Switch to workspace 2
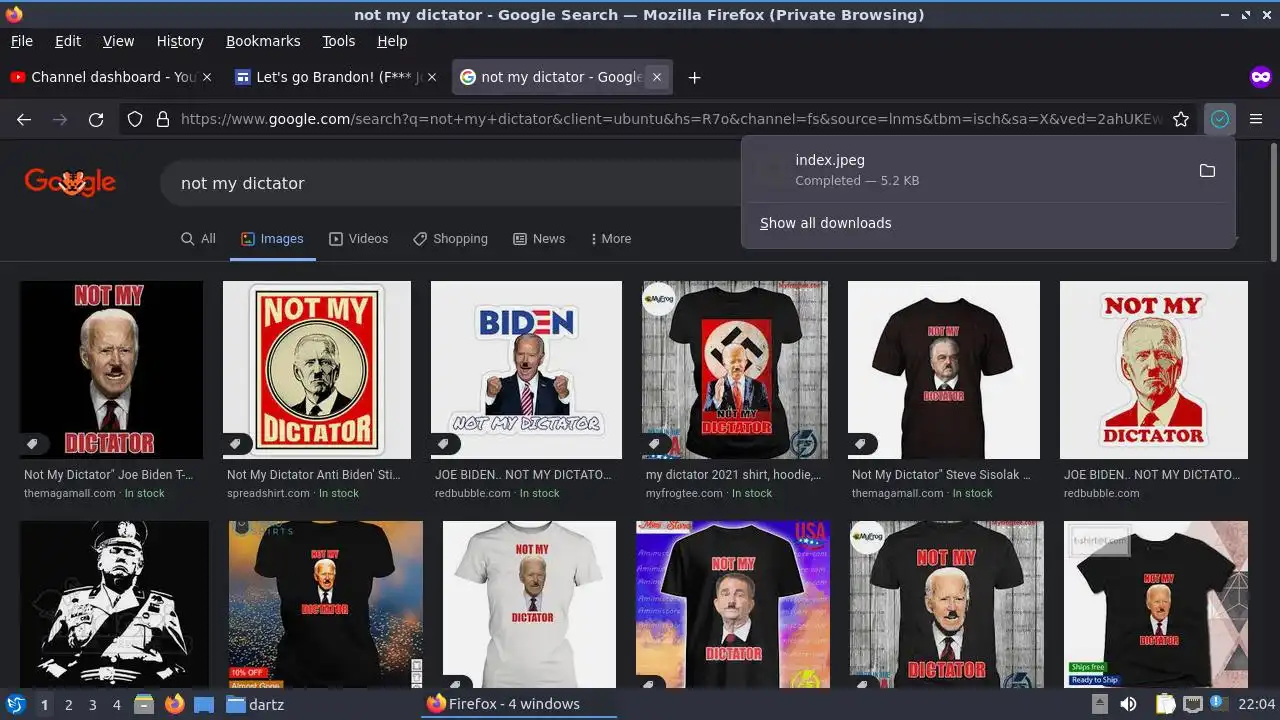Screen dimensions: 1280x720 tap(68, 704)
